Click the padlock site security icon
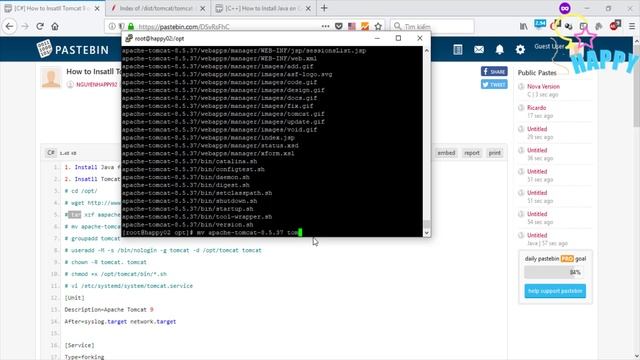Image resolution: width=640 pixels, height=360 pixels. (x=131, y=27)
